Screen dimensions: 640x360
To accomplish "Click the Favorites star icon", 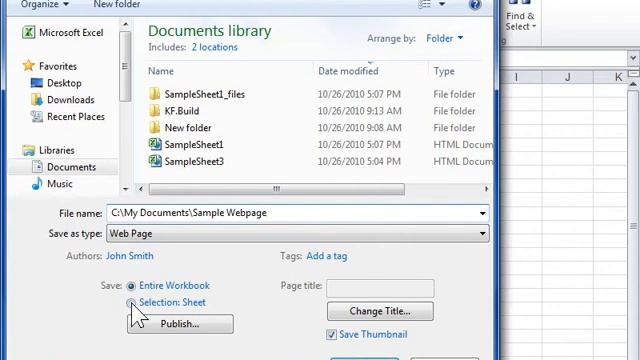I will pyautogui.click(x=29, y=66).
